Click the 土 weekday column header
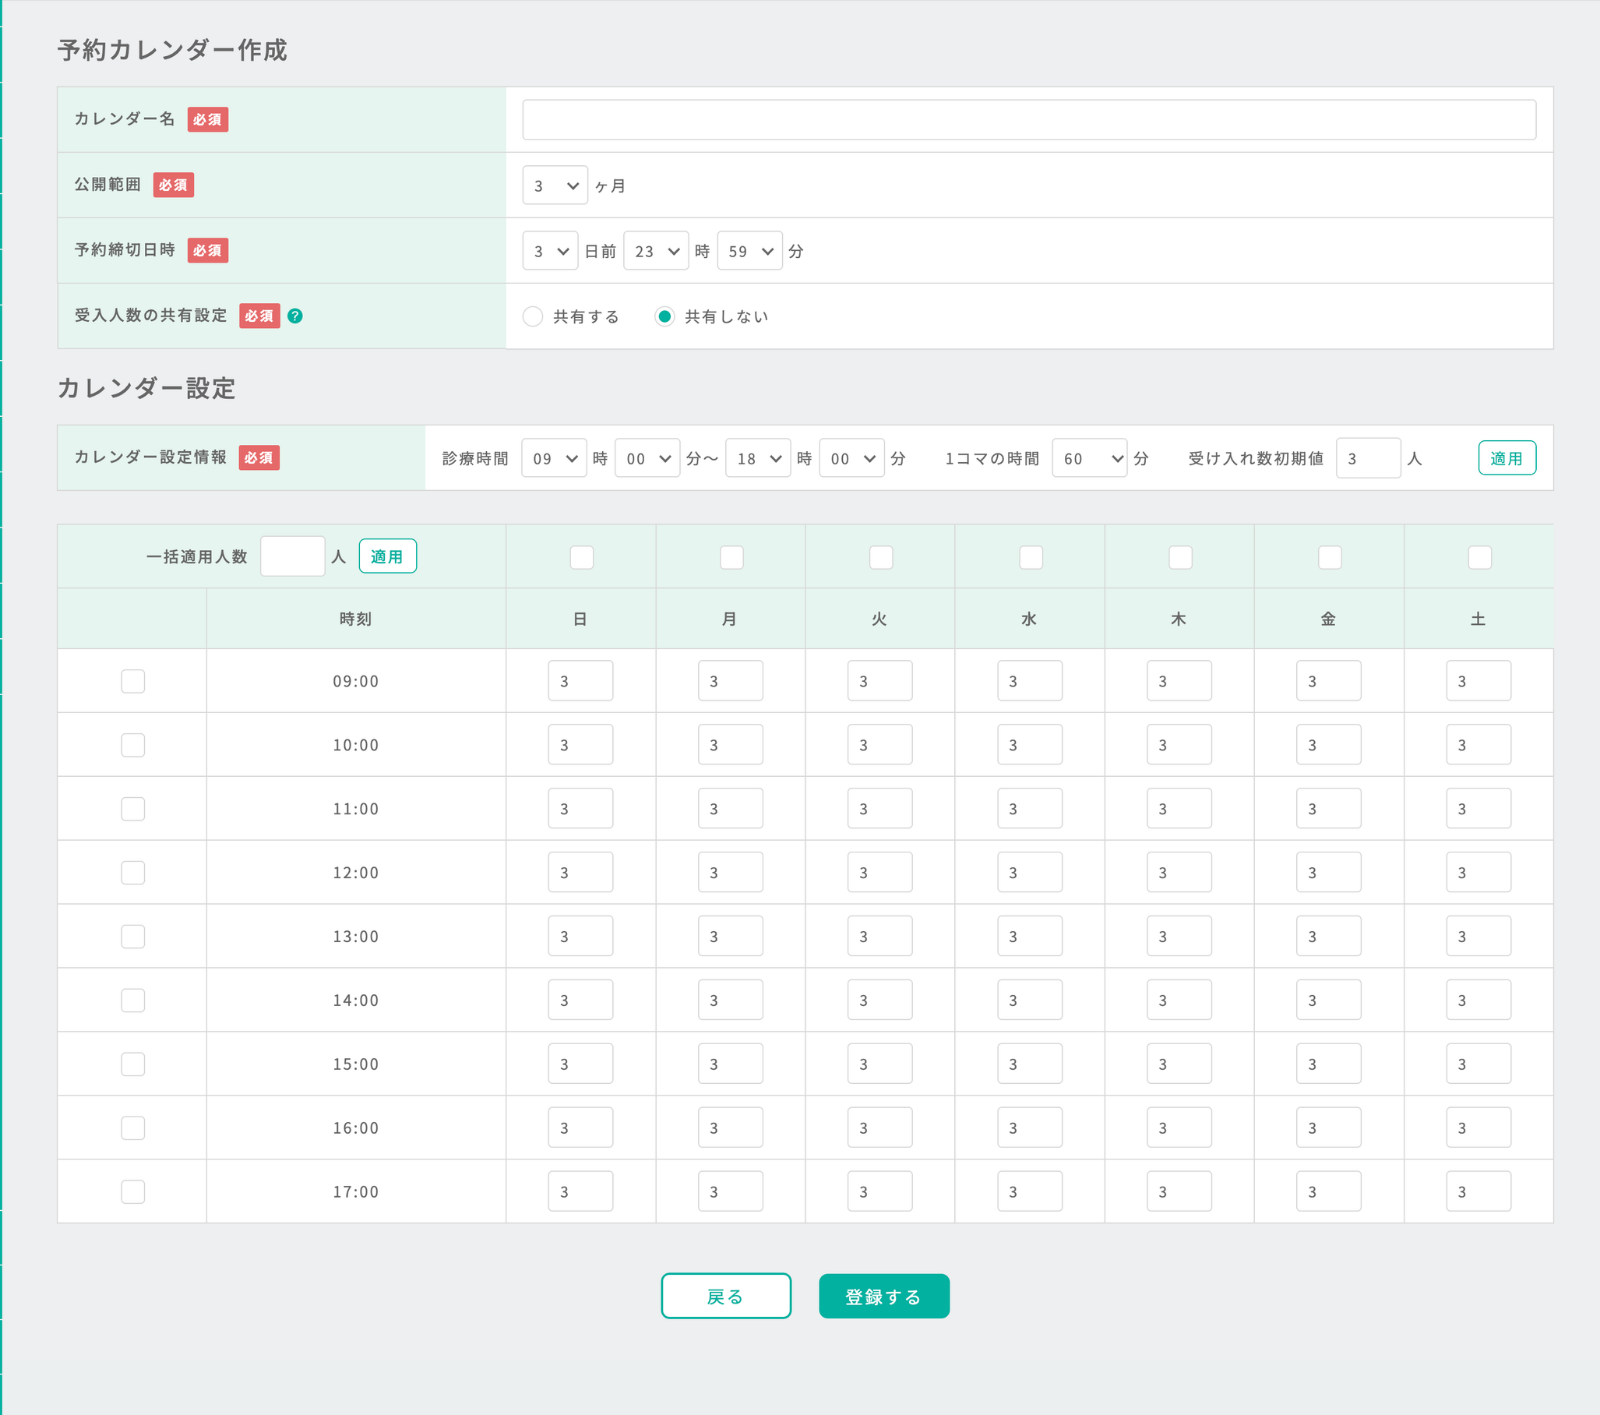 tap(1478, 619)
